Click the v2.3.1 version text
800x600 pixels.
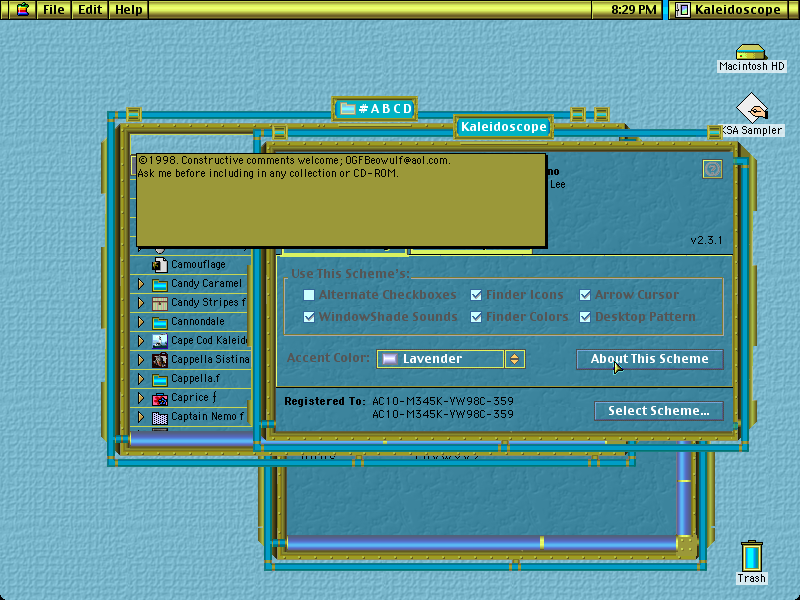(706, 240)
